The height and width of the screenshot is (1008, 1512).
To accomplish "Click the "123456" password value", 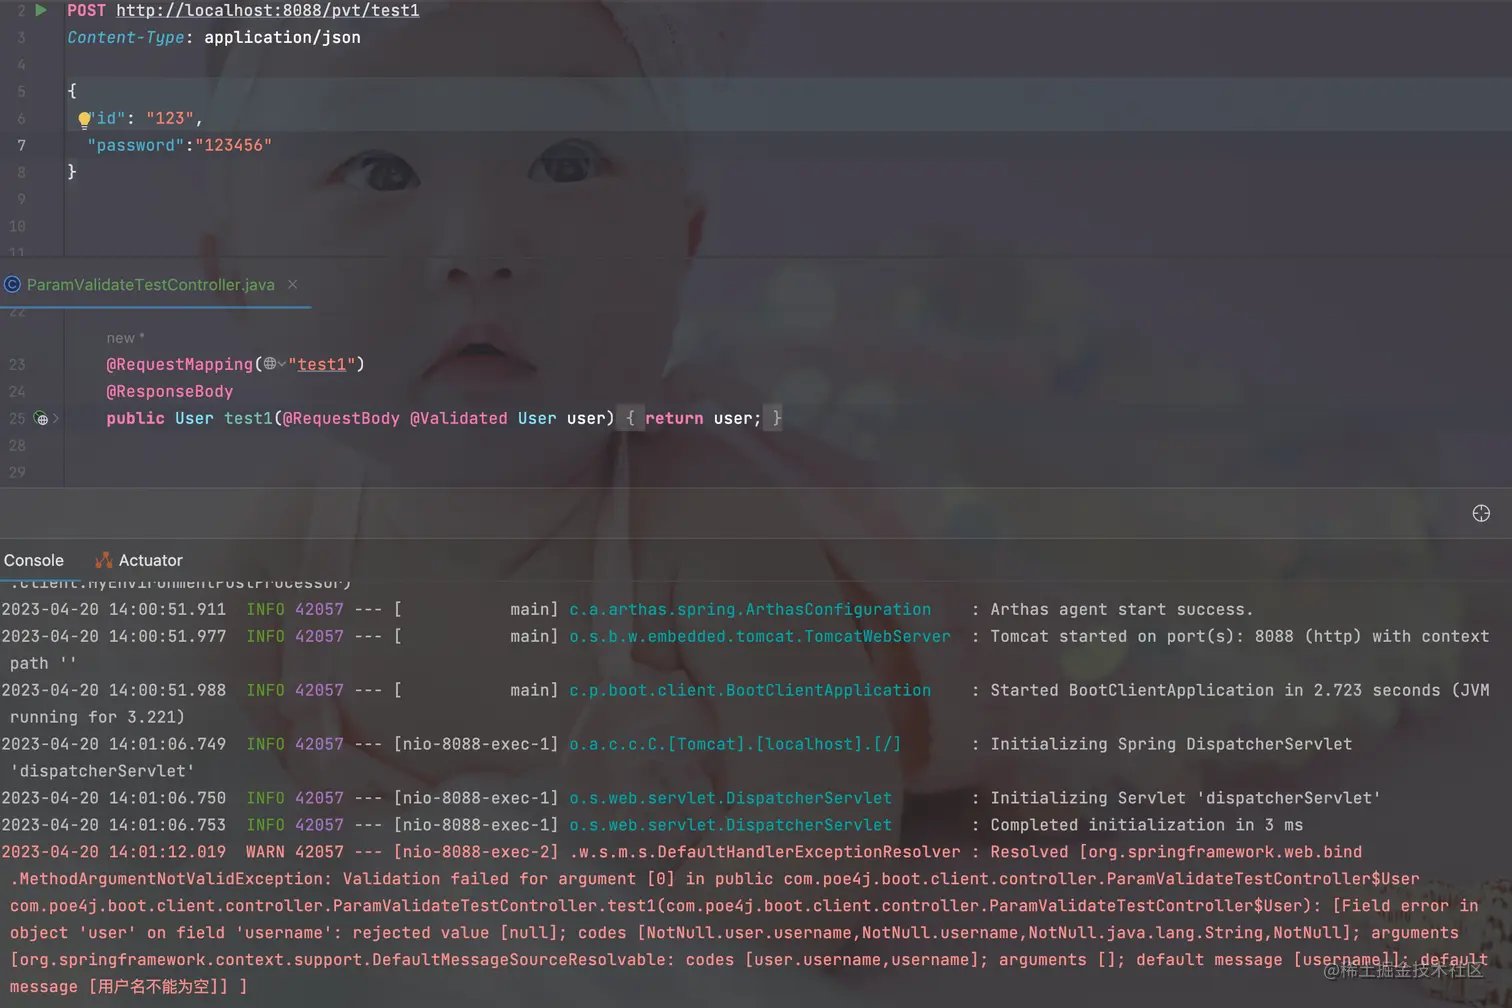I will 233,145.
